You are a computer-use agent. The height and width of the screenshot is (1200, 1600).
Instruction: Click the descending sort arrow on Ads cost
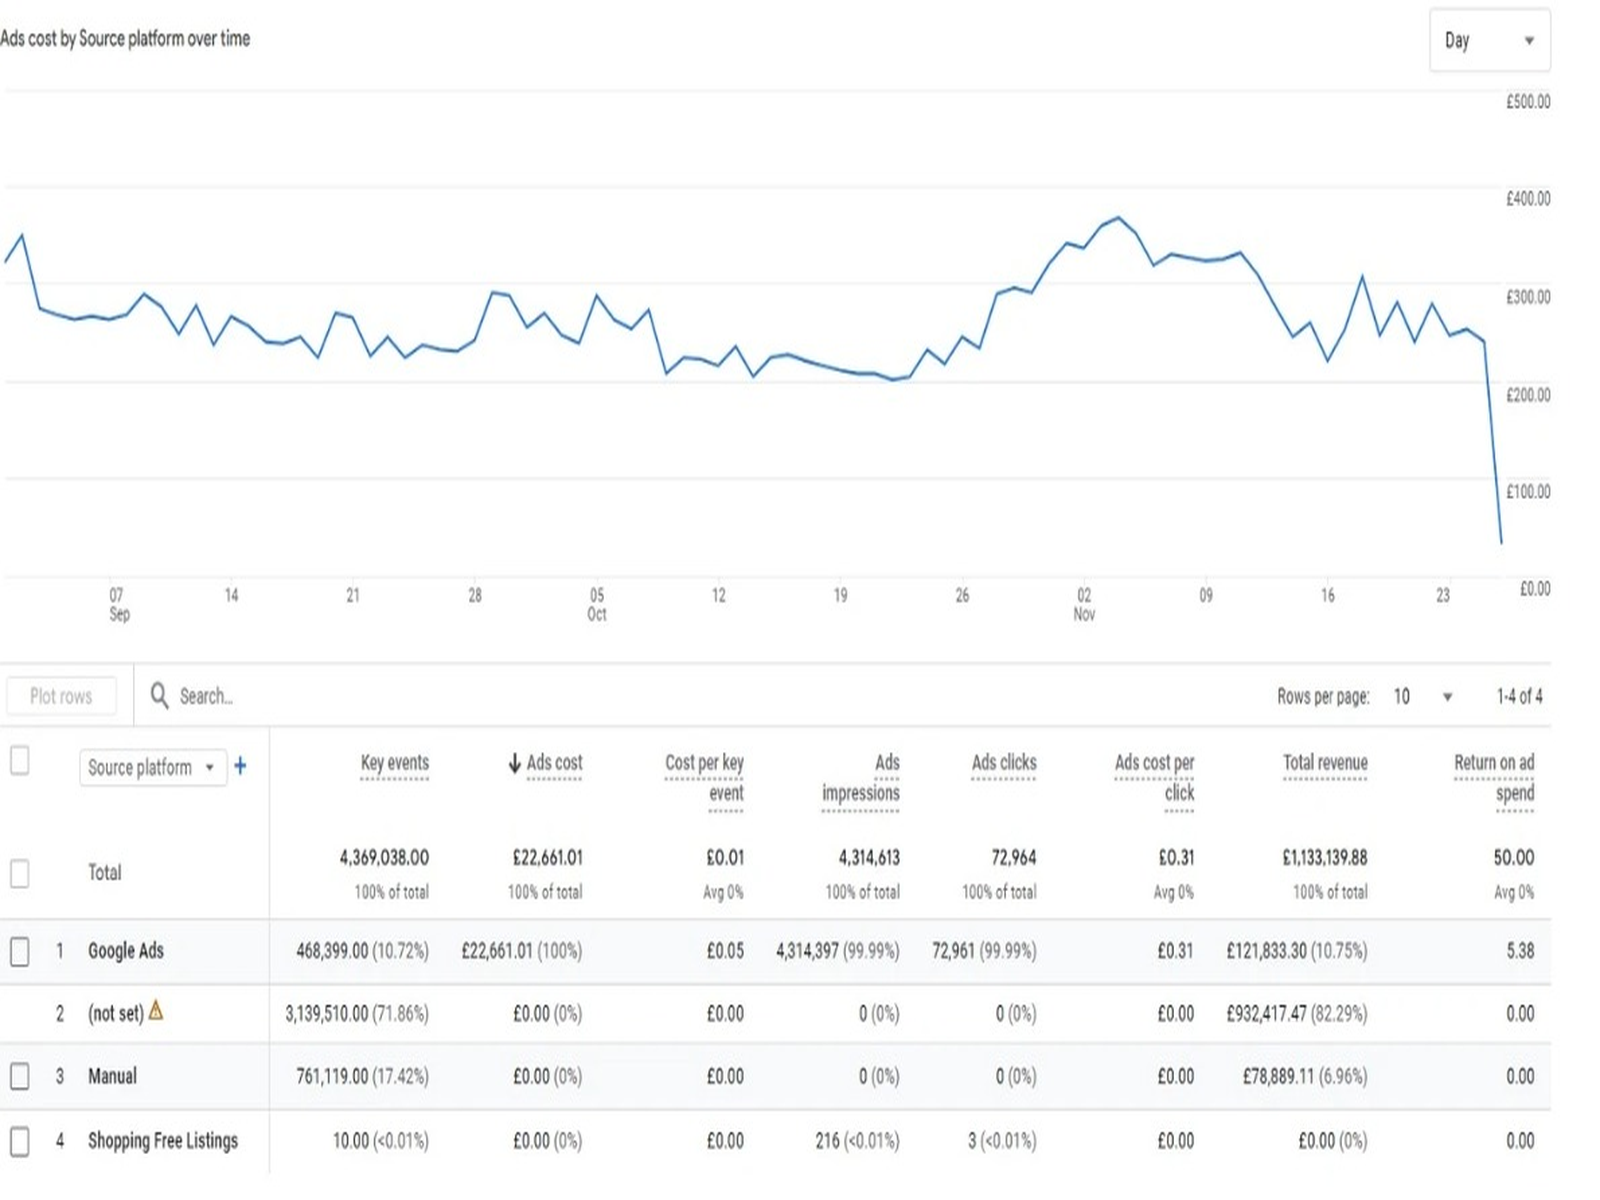point(514,763)
